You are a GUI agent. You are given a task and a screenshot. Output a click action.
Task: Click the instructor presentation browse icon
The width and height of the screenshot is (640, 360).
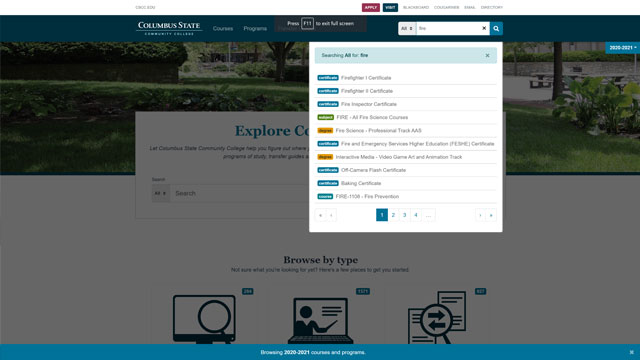tap(320, 320)
